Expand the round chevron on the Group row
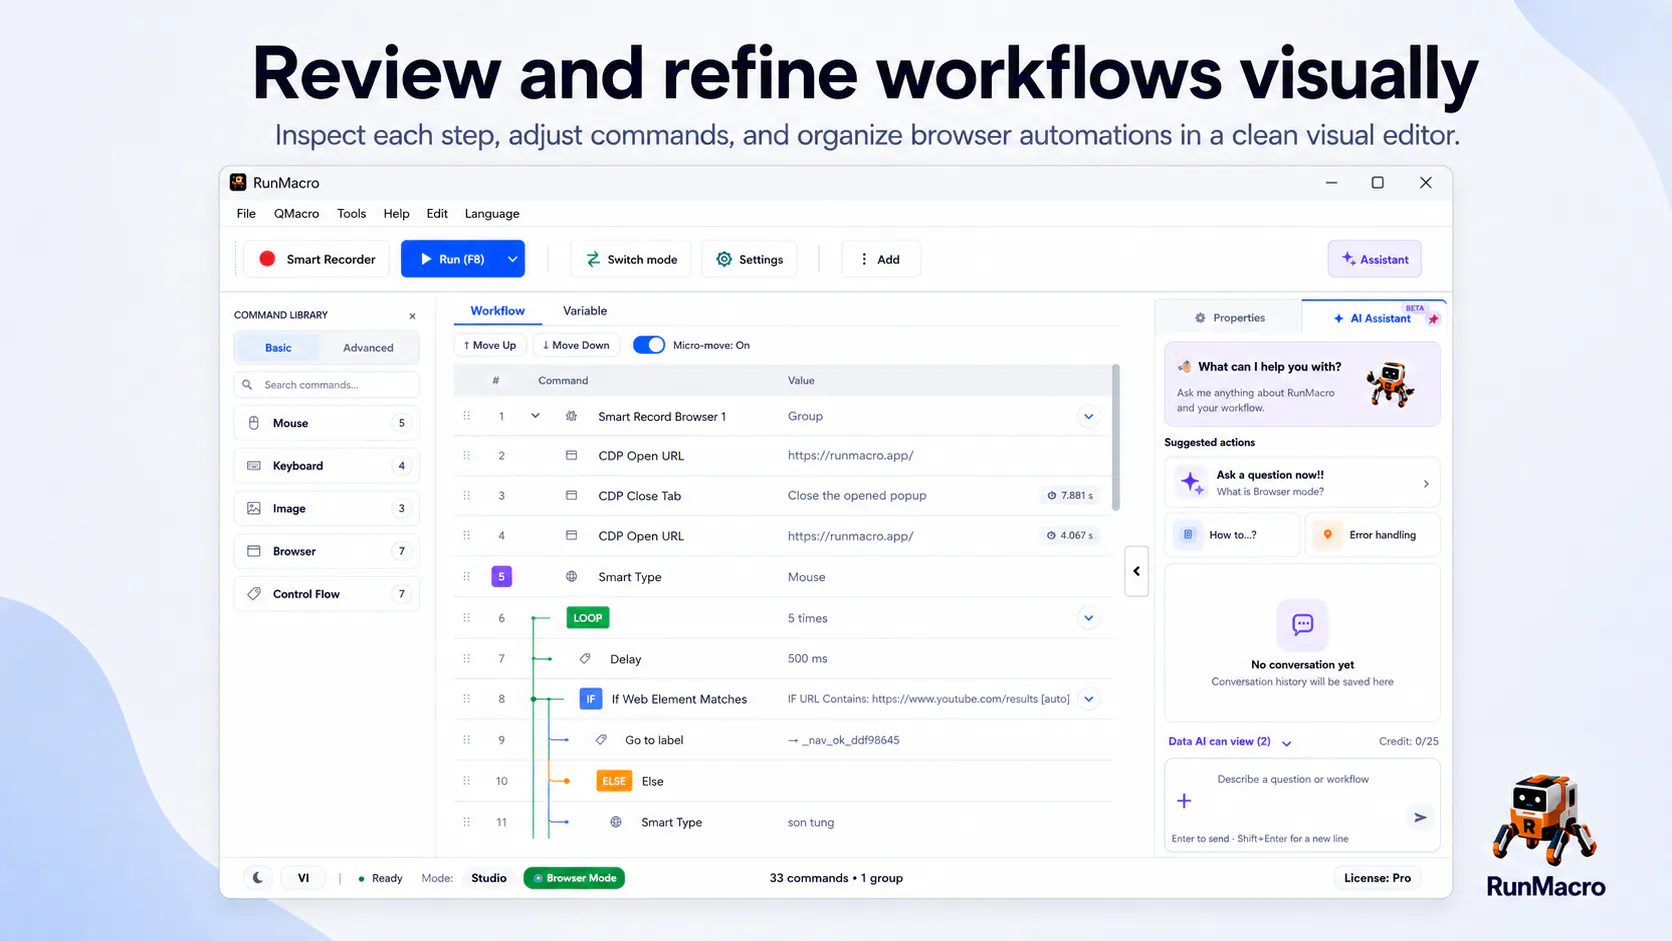The image size is (1672, 941). tap(1088, 416)
